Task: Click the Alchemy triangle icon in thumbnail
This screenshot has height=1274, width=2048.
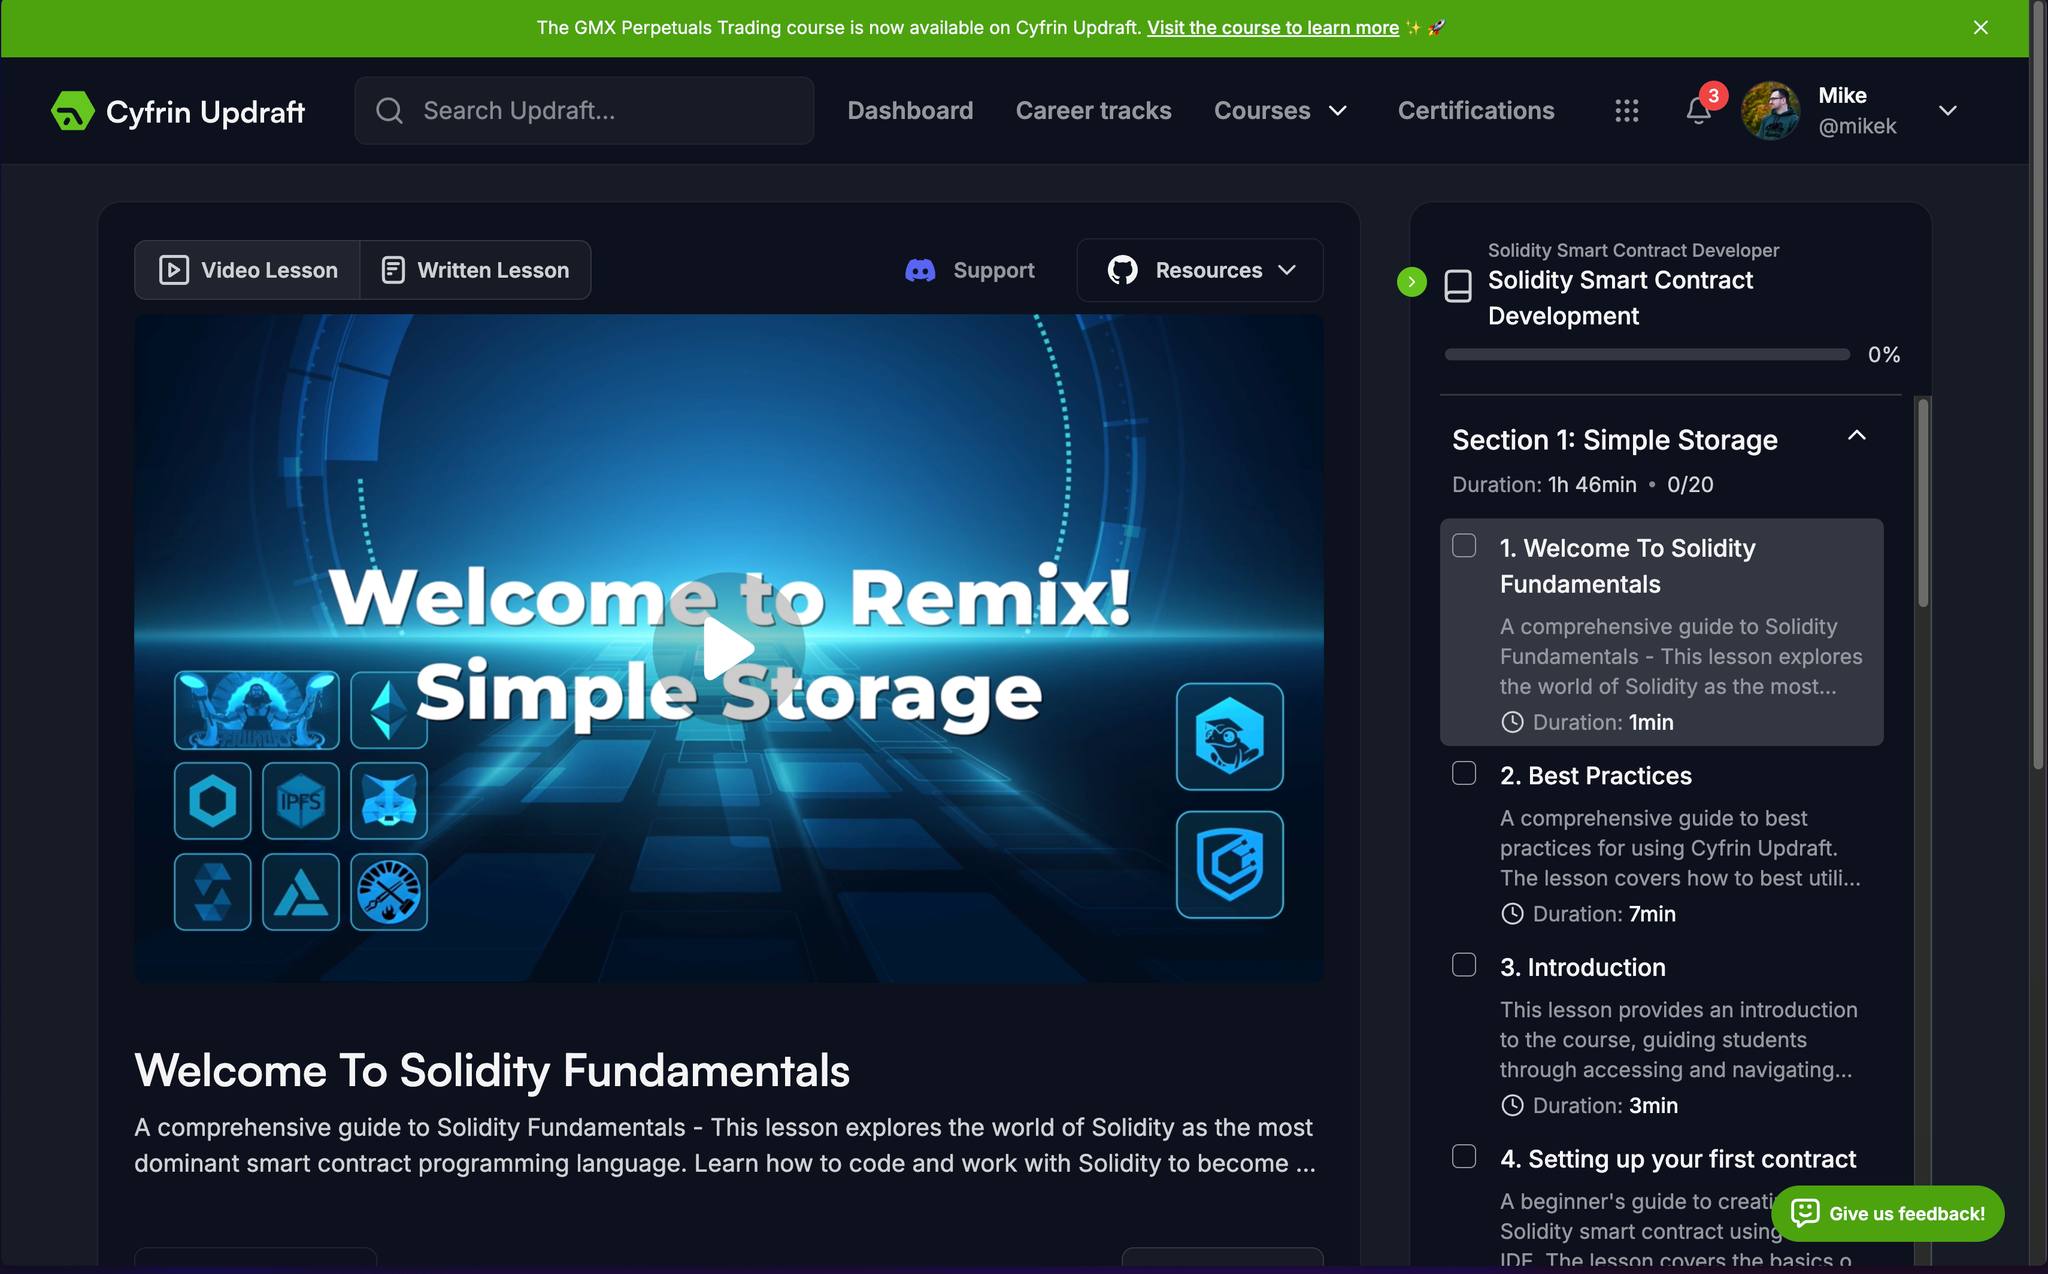Action: click(301, 892)
